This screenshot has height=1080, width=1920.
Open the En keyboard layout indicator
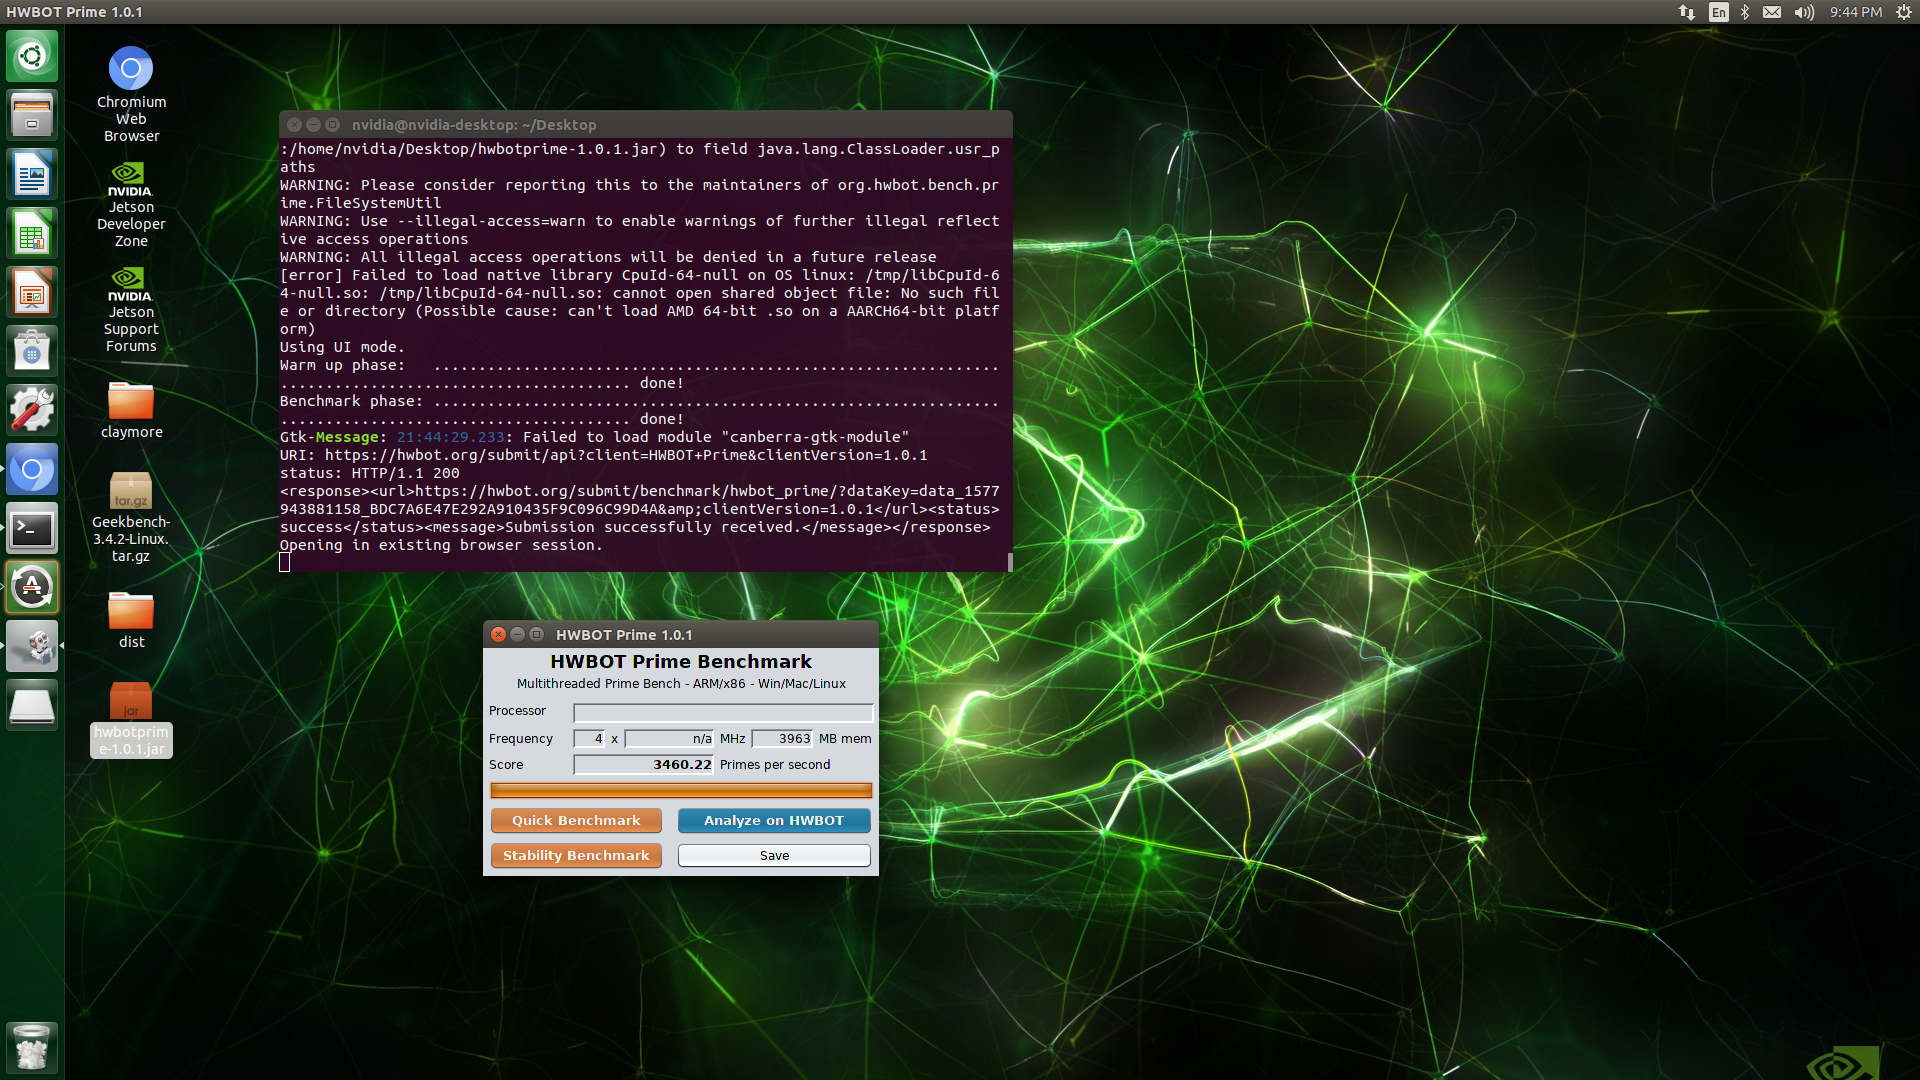click(x=1719, y=12)
